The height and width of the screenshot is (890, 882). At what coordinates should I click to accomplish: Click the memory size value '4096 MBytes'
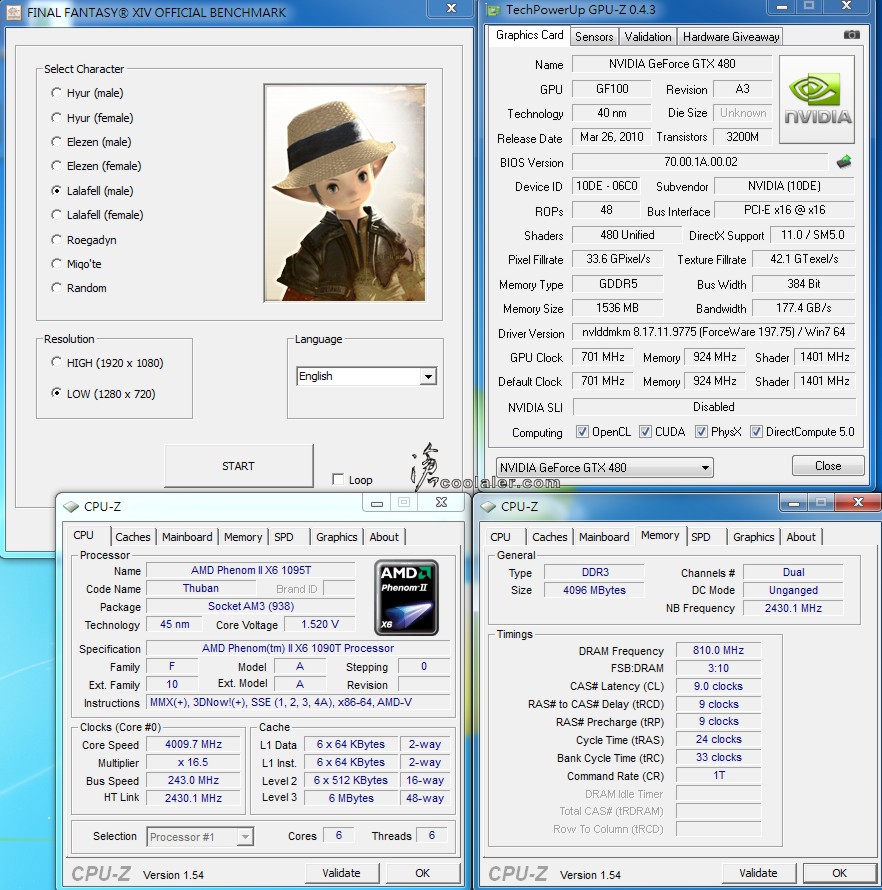coord(594,590)
